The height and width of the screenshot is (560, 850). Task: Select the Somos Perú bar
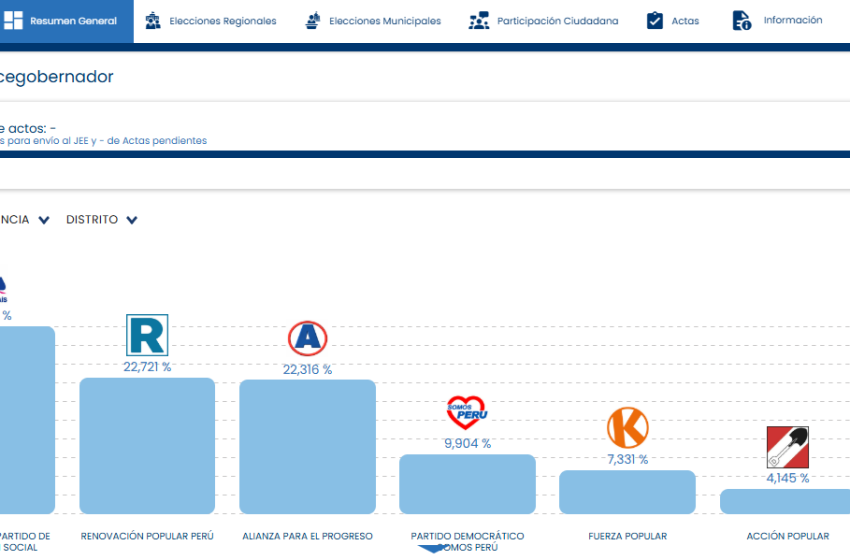467,484
